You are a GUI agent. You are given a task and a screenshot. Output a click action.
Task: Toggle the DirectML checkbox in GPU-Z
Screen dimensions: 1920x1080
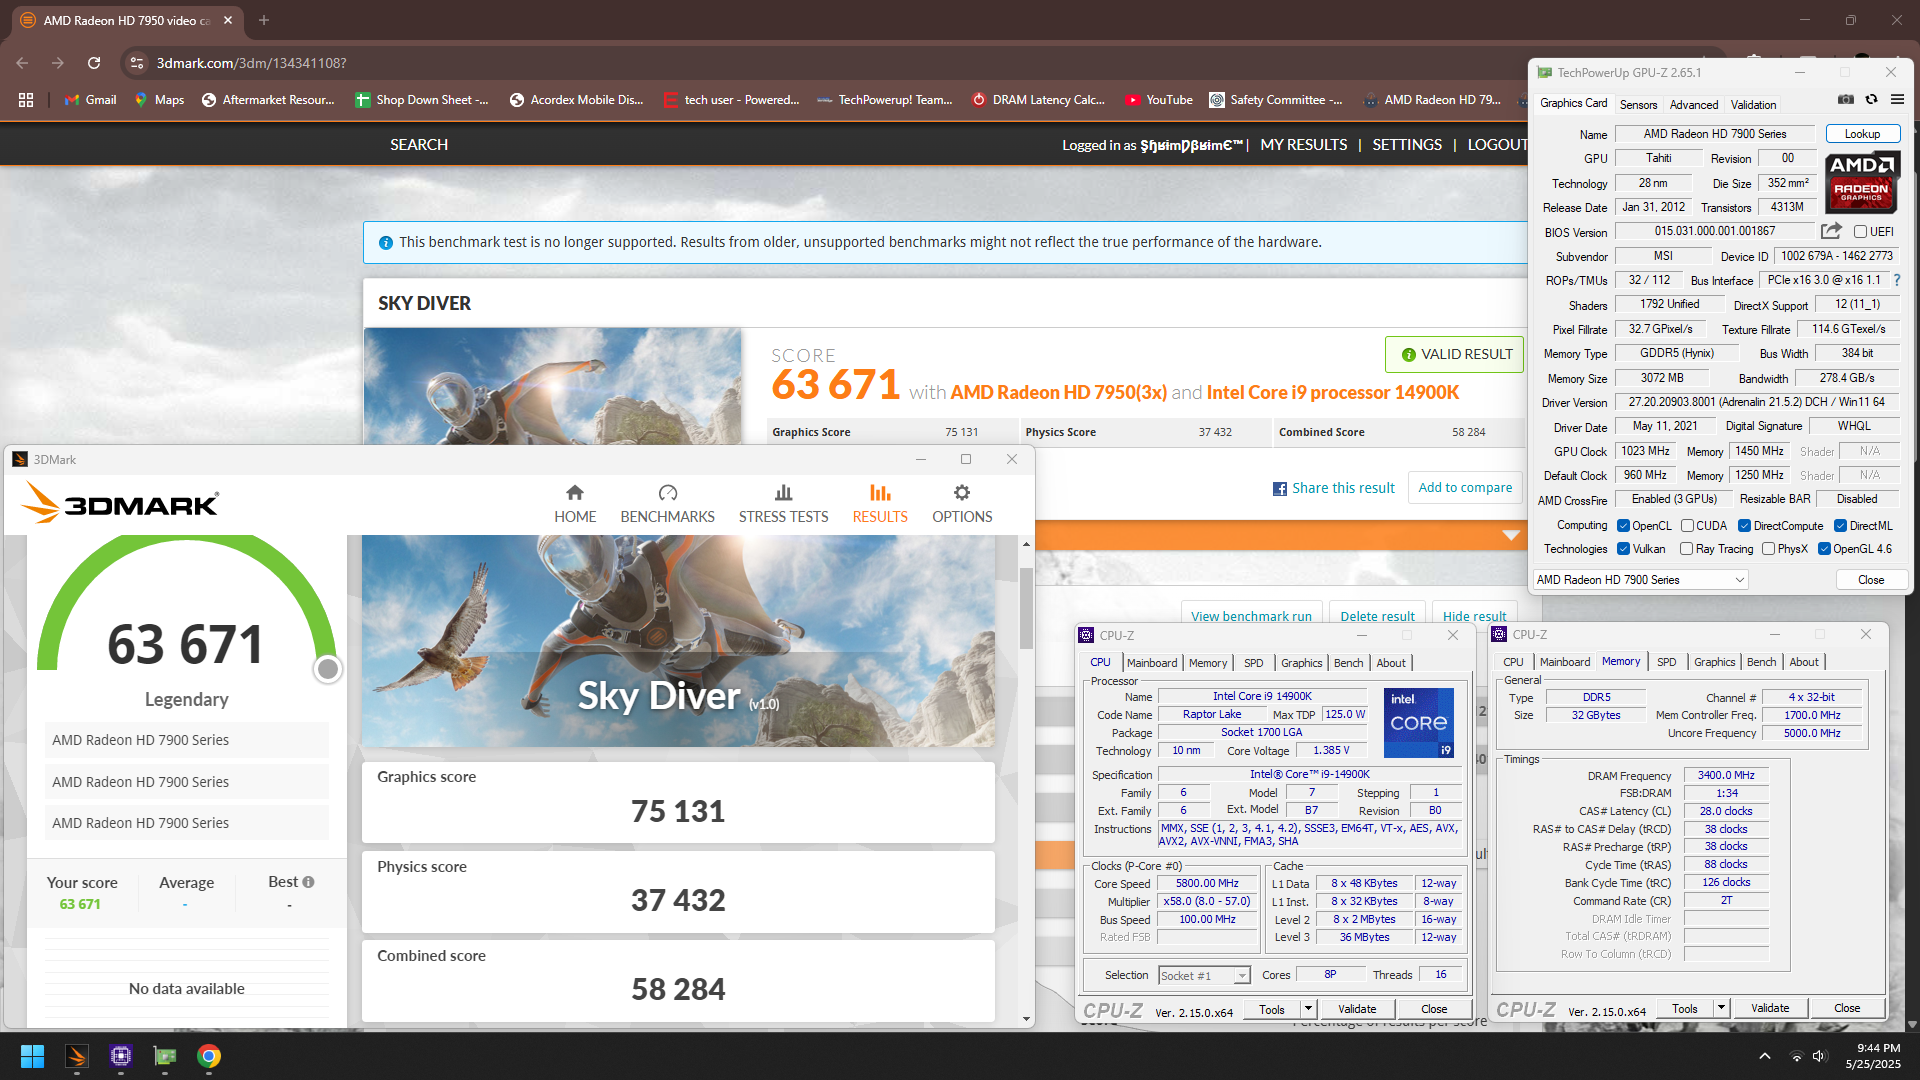point(1840,526)
